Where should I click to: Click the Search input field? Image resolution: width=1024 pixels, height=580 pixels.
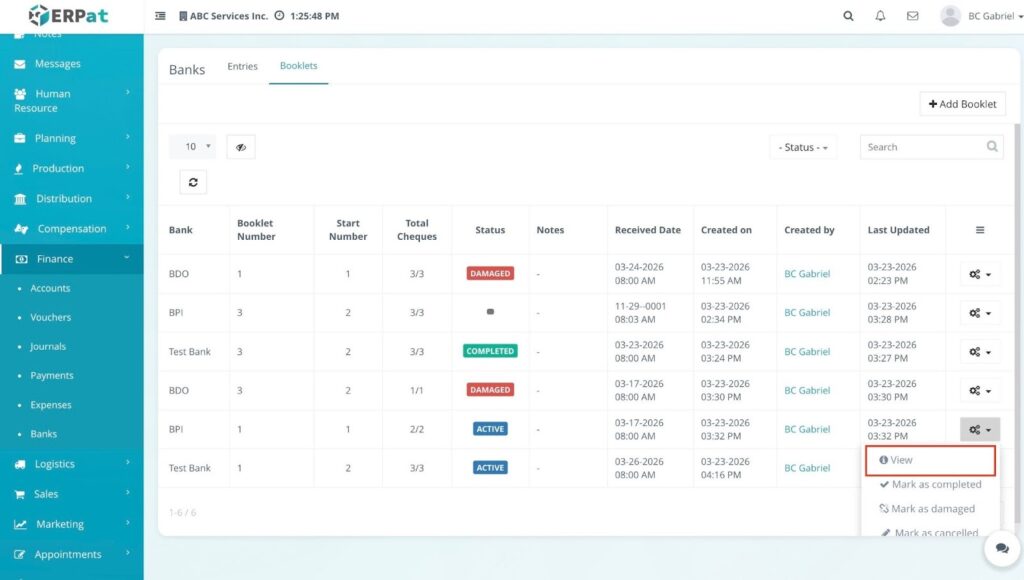click(920, 147)
